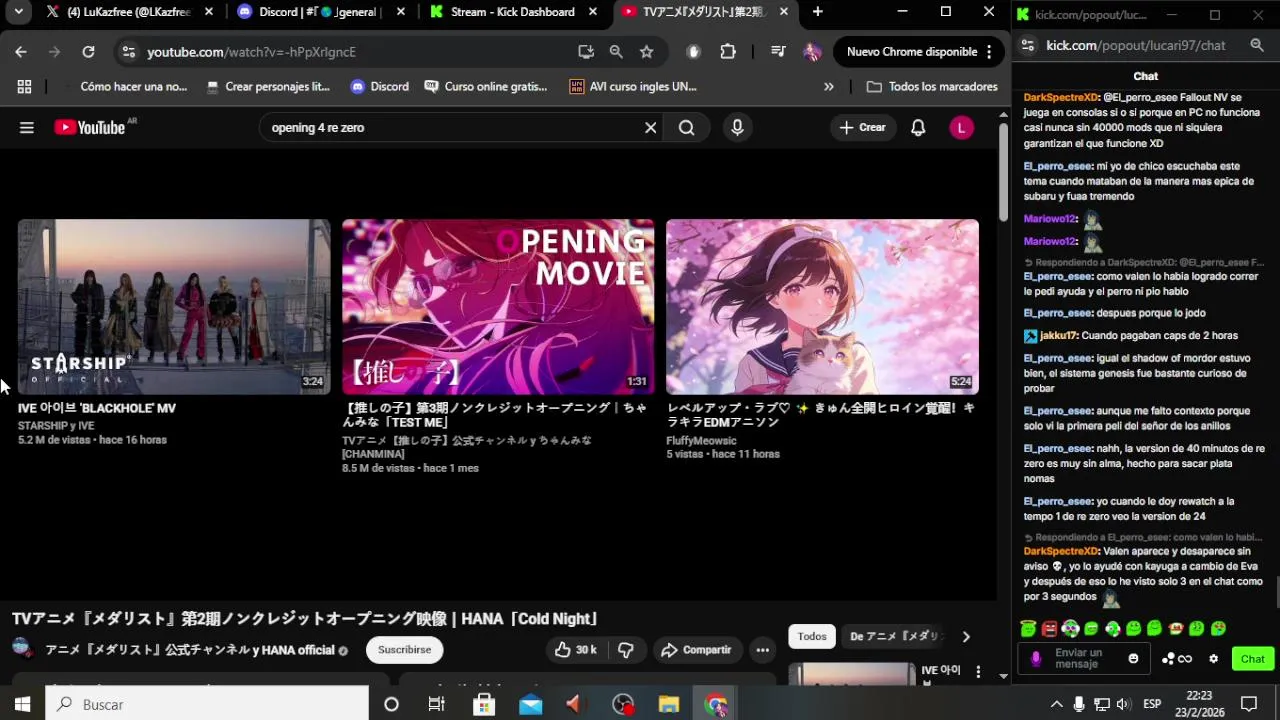The height and width of the screenshot is (720, 1280).
Task: Open Todos los marcadores folder
Action: click(x=932, y=87)
